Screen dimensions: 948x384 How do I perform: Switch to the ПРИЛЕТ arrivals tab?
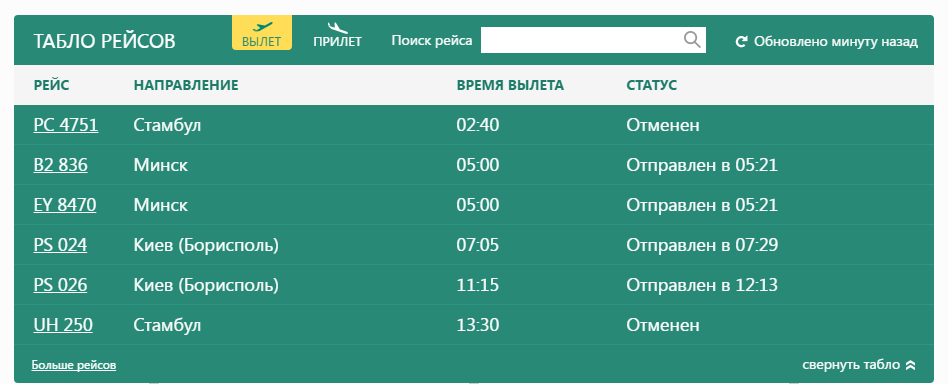(337, 34)
